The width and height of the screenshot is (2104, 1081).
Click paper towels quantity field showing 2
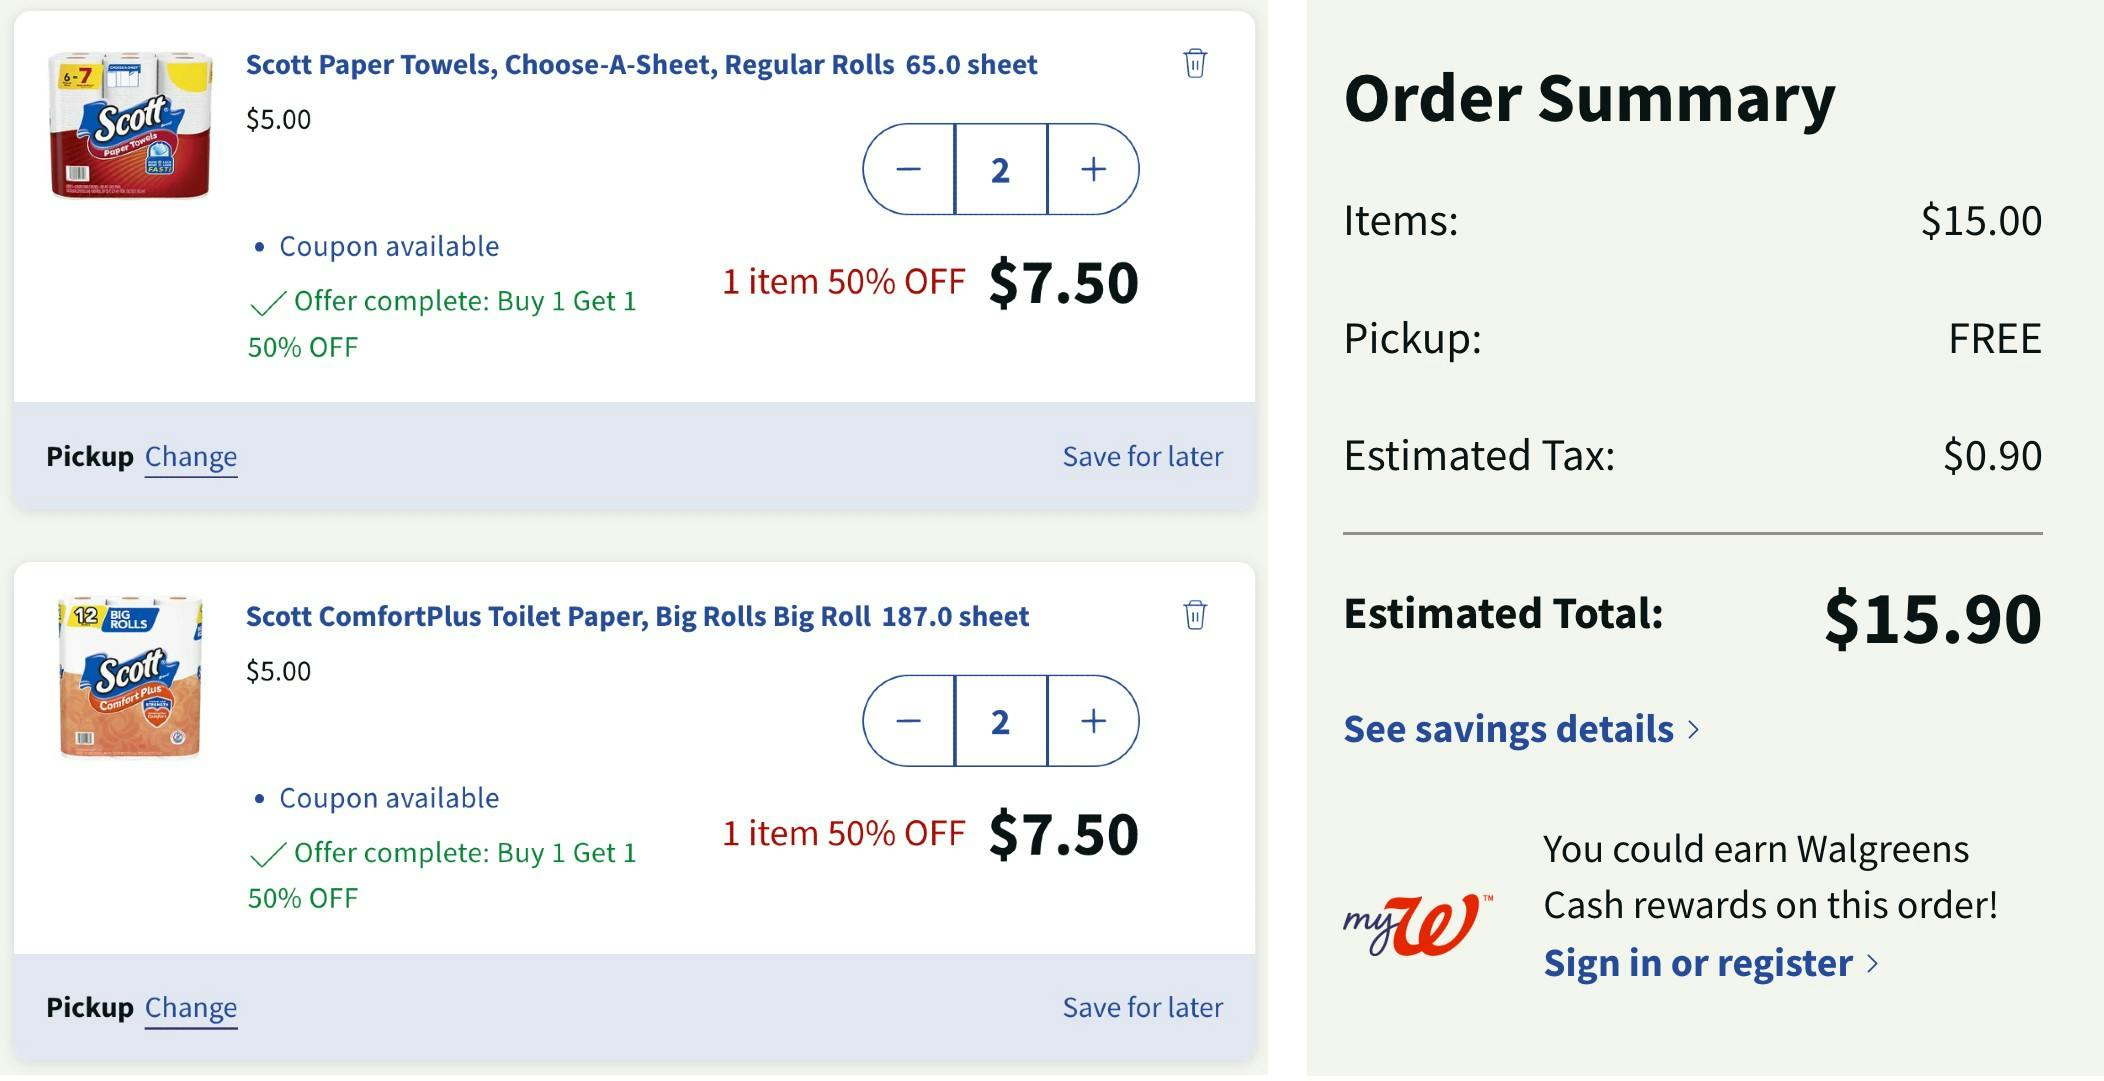(1000, 169)
